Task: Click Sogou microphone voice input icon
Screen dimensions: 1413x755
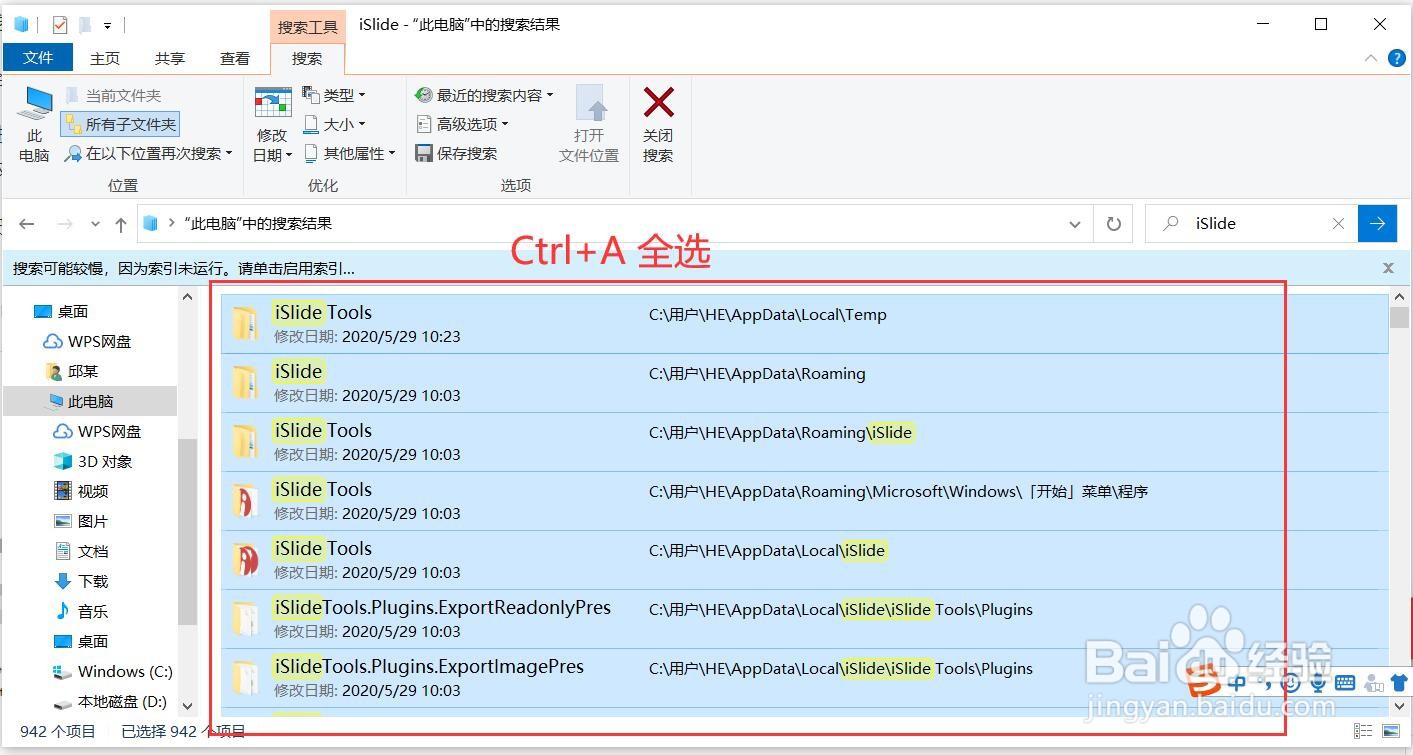Action: click(1318, 684)
